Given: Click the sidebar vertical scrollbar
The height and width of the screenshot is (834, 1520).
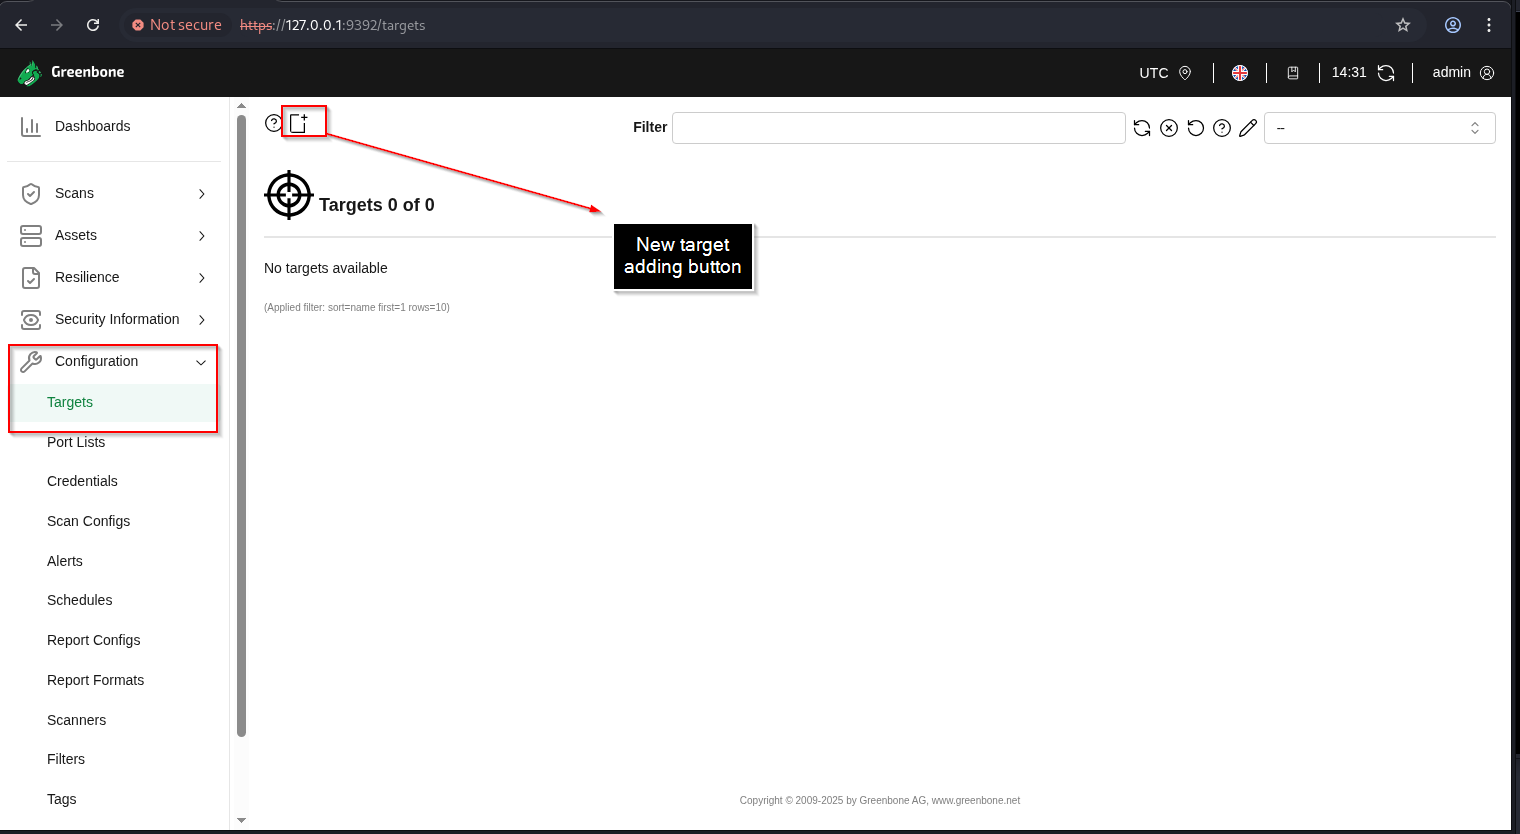Looking at the screenshot, I should (x=241, y=426).
